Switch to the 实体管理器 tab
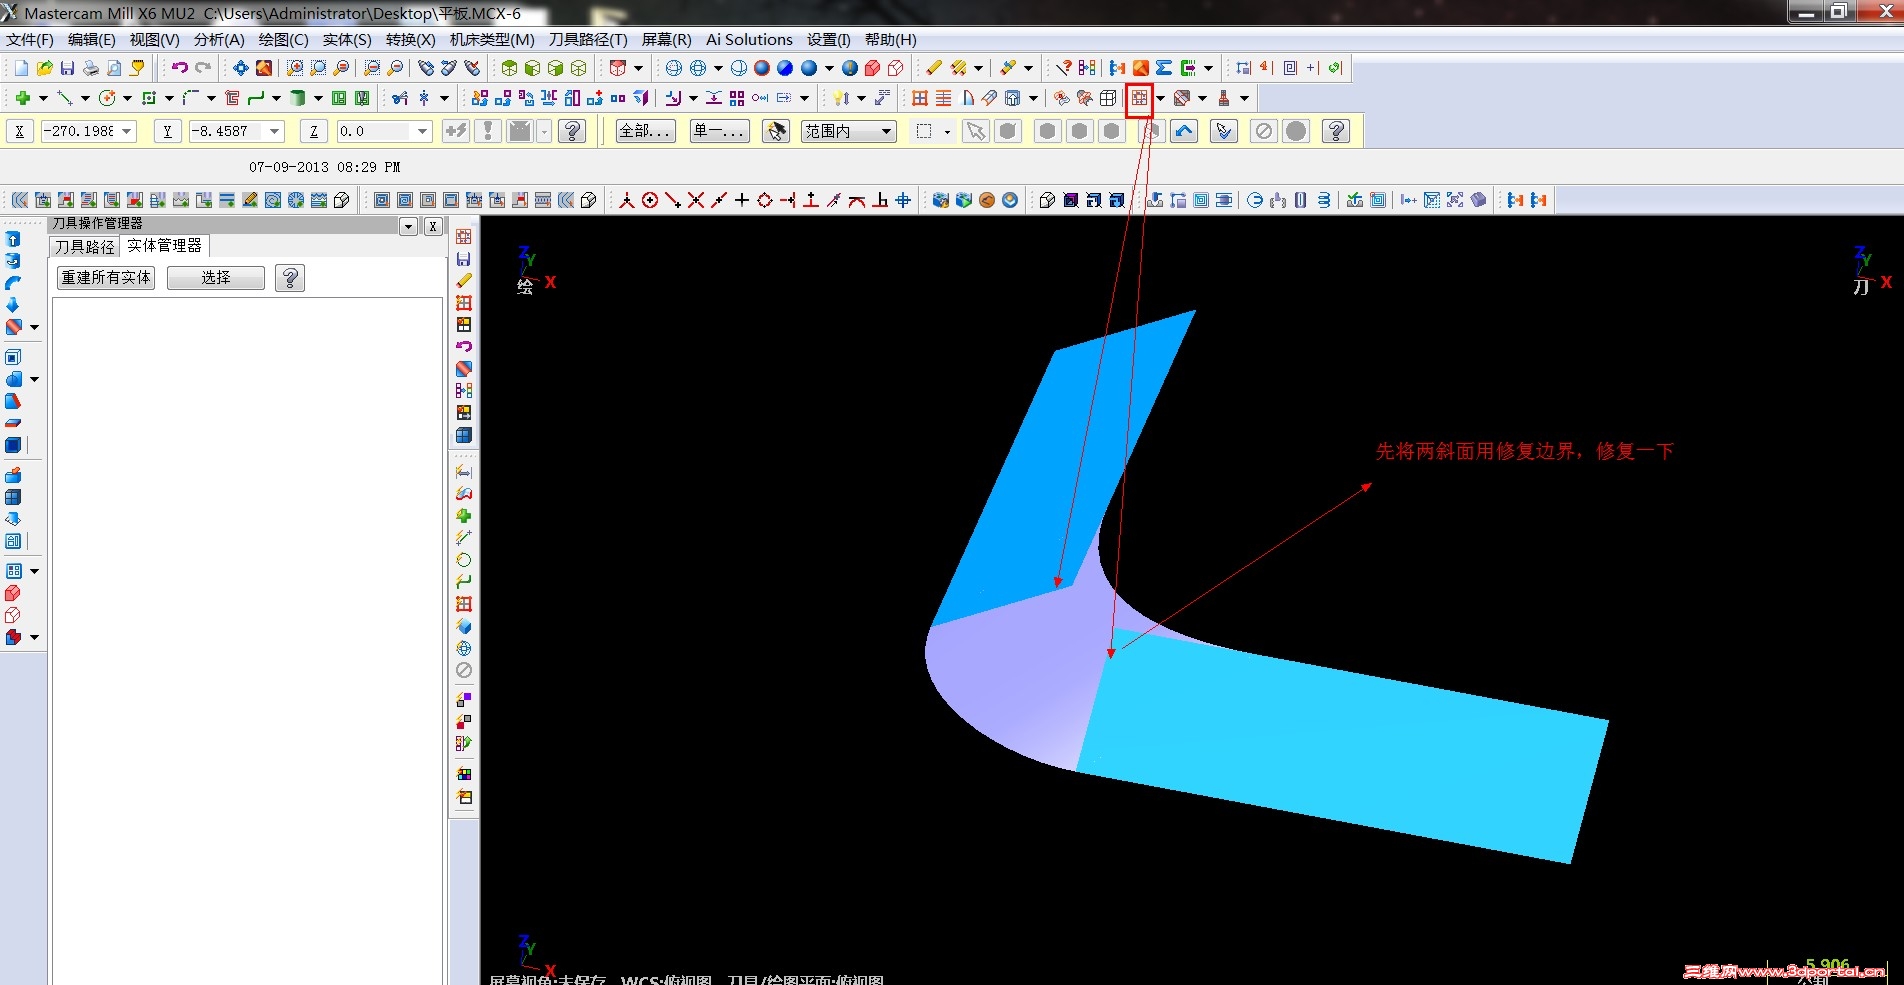This screenshot has height=985, width=1904. click(x=164, y=245)
